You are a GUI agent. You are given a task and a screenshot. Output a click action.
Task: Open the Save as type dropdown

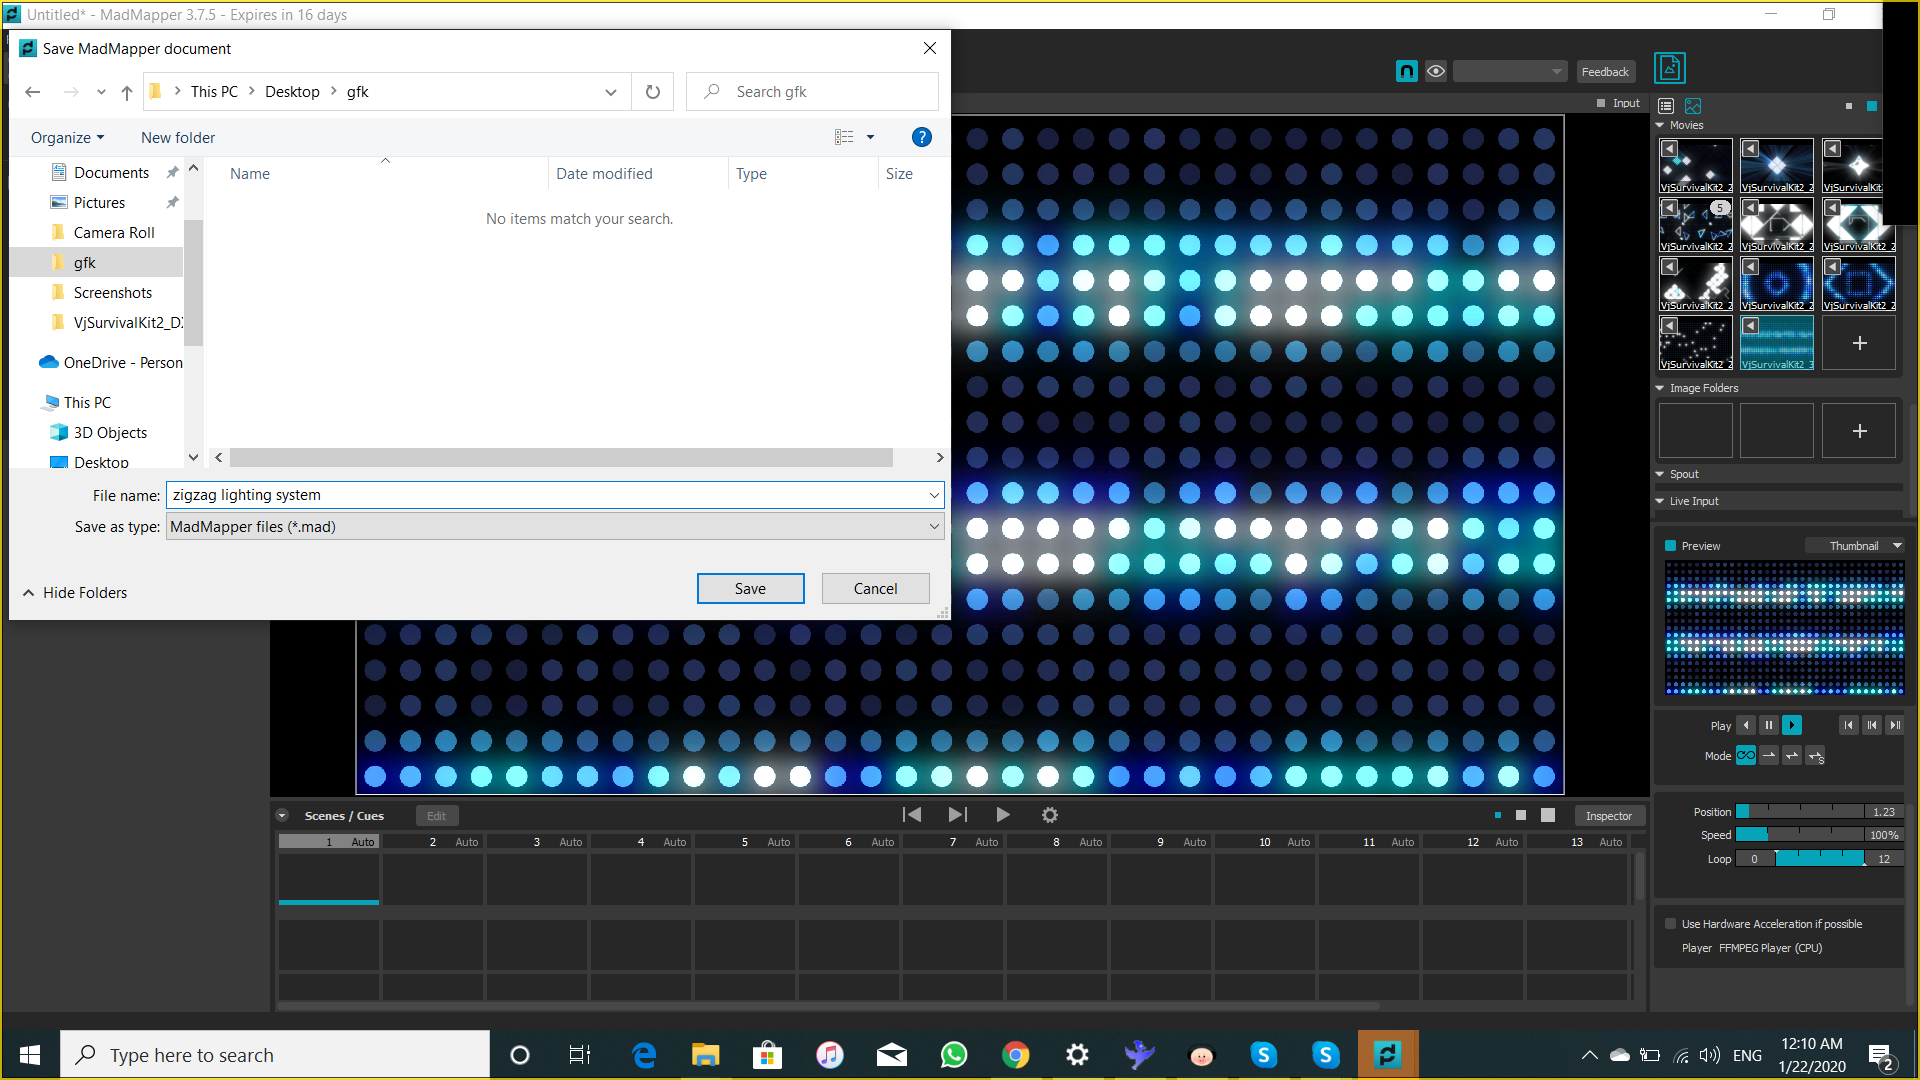click(x=555, y=527)
